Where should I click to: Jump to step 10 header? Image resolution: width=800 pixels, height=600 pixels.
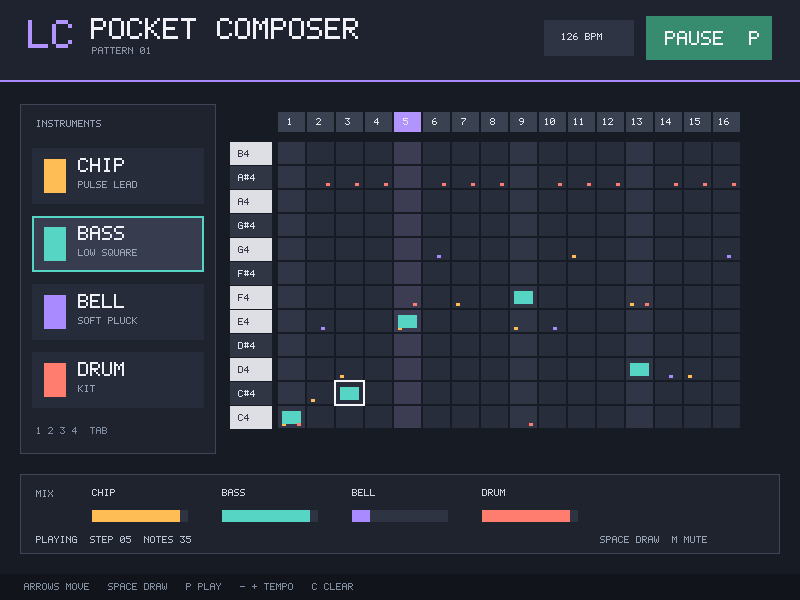(553, 122)
